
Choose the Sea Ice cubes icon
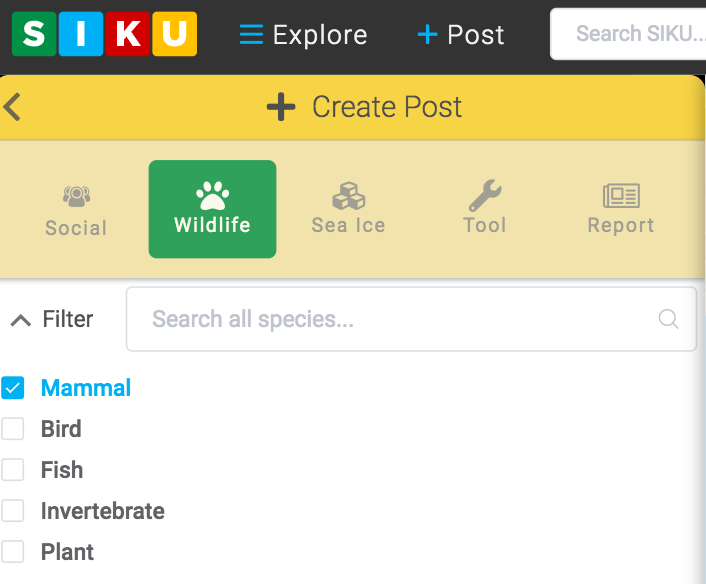click(348, 195)
